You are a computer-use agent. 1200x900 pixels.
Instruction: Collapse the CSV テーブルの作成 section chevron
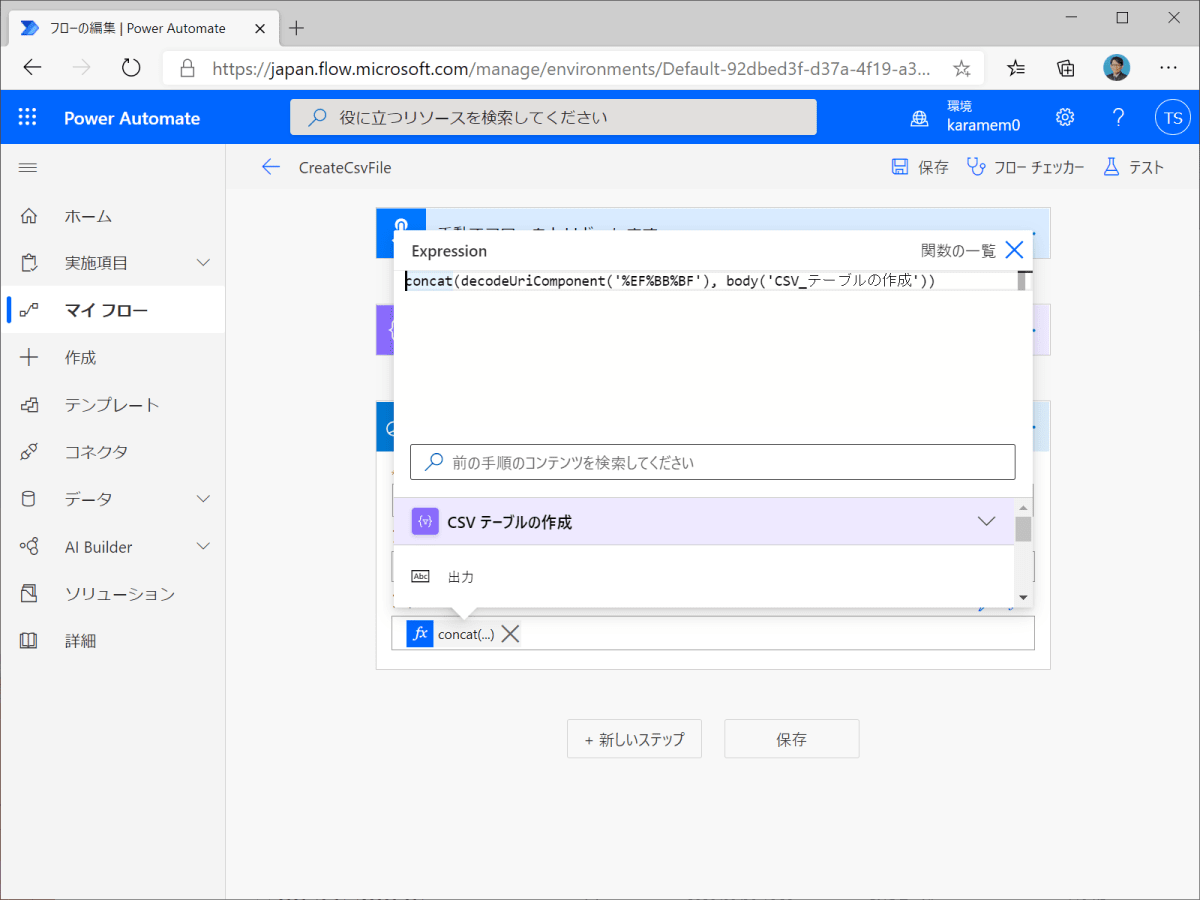click(986, 521)
